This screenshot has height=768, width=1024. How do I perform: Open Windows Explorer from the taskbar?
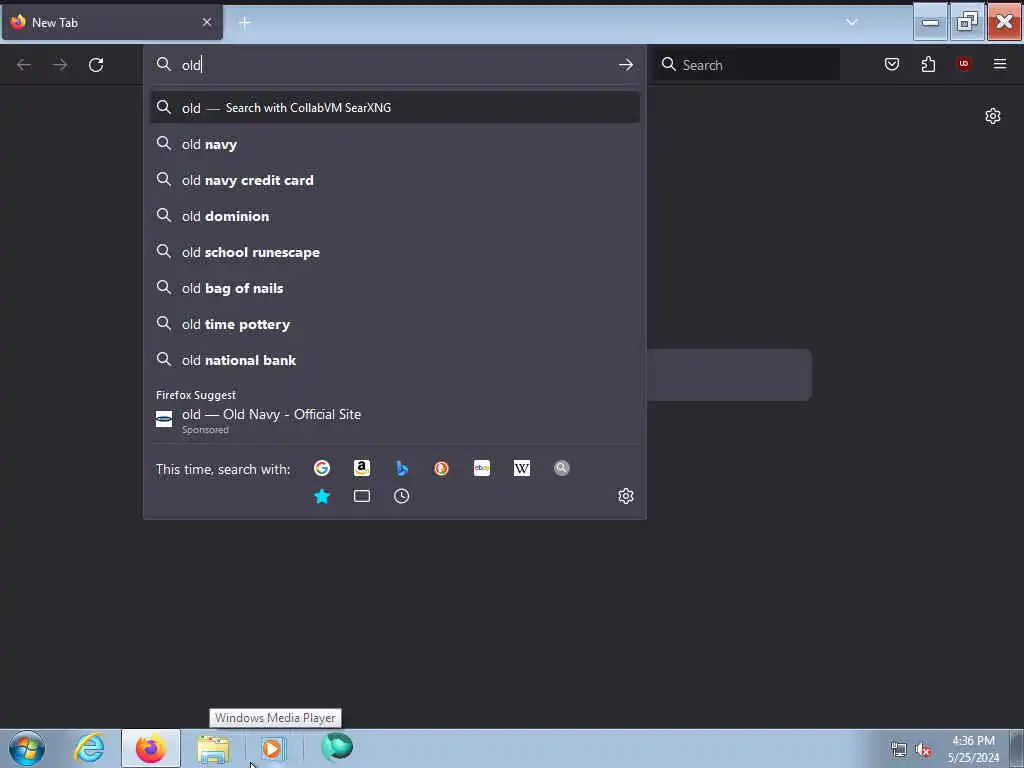pyautogui.click(x=213, y=748)
